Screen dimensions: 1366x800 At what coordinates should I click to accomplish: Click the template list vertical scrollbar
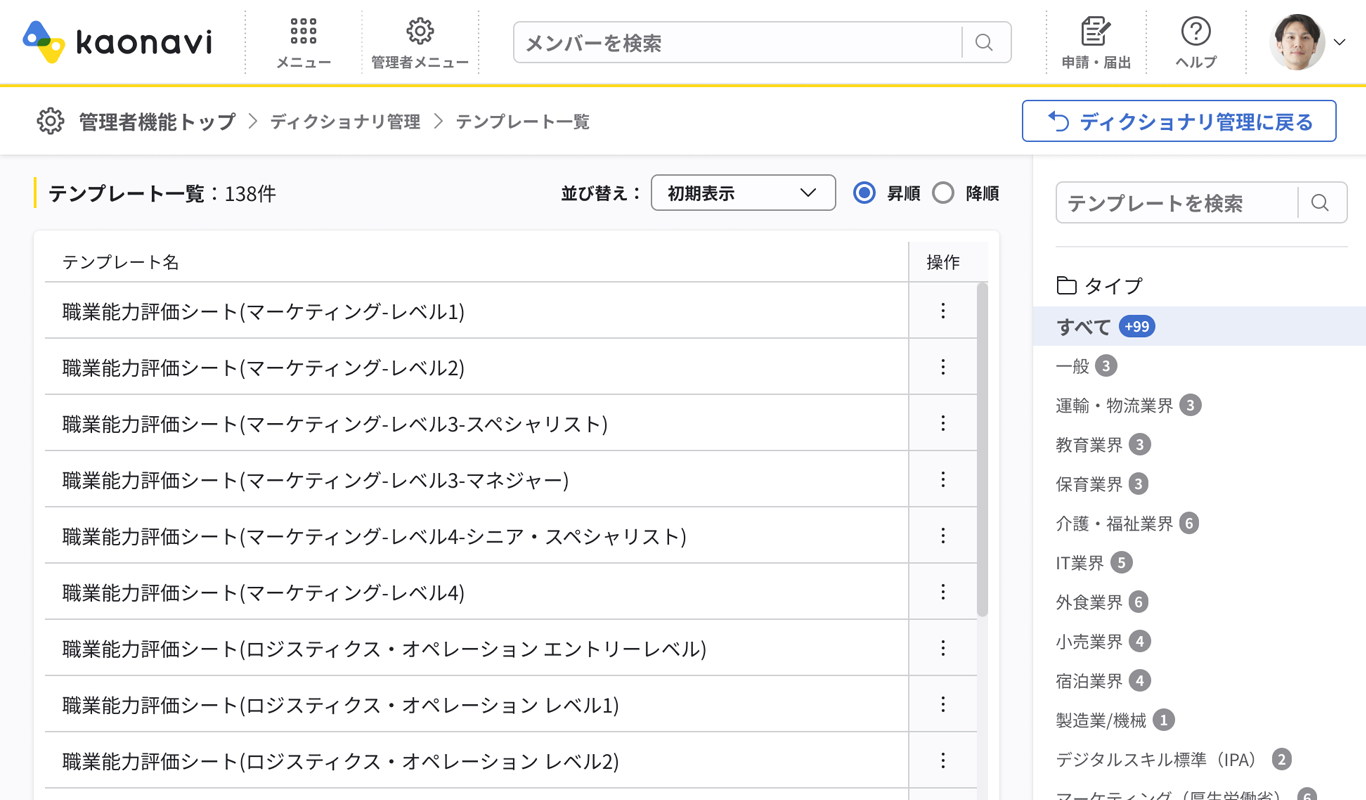point(982,450)
